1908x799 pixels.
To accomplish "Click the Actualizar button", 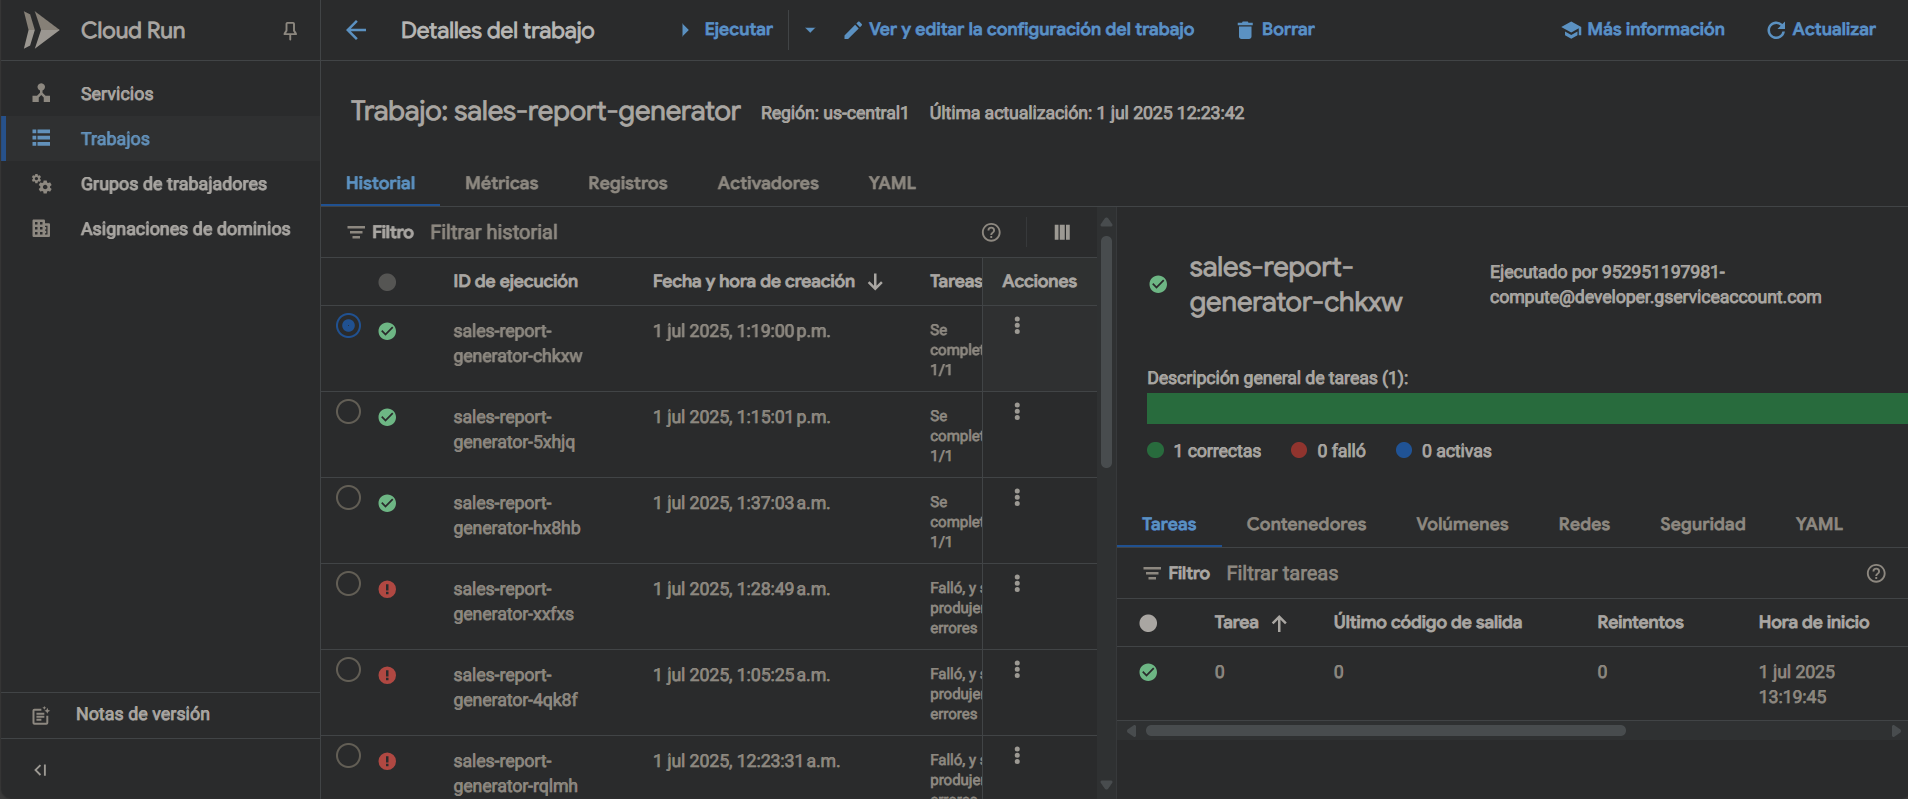I will pos(1821,30).
